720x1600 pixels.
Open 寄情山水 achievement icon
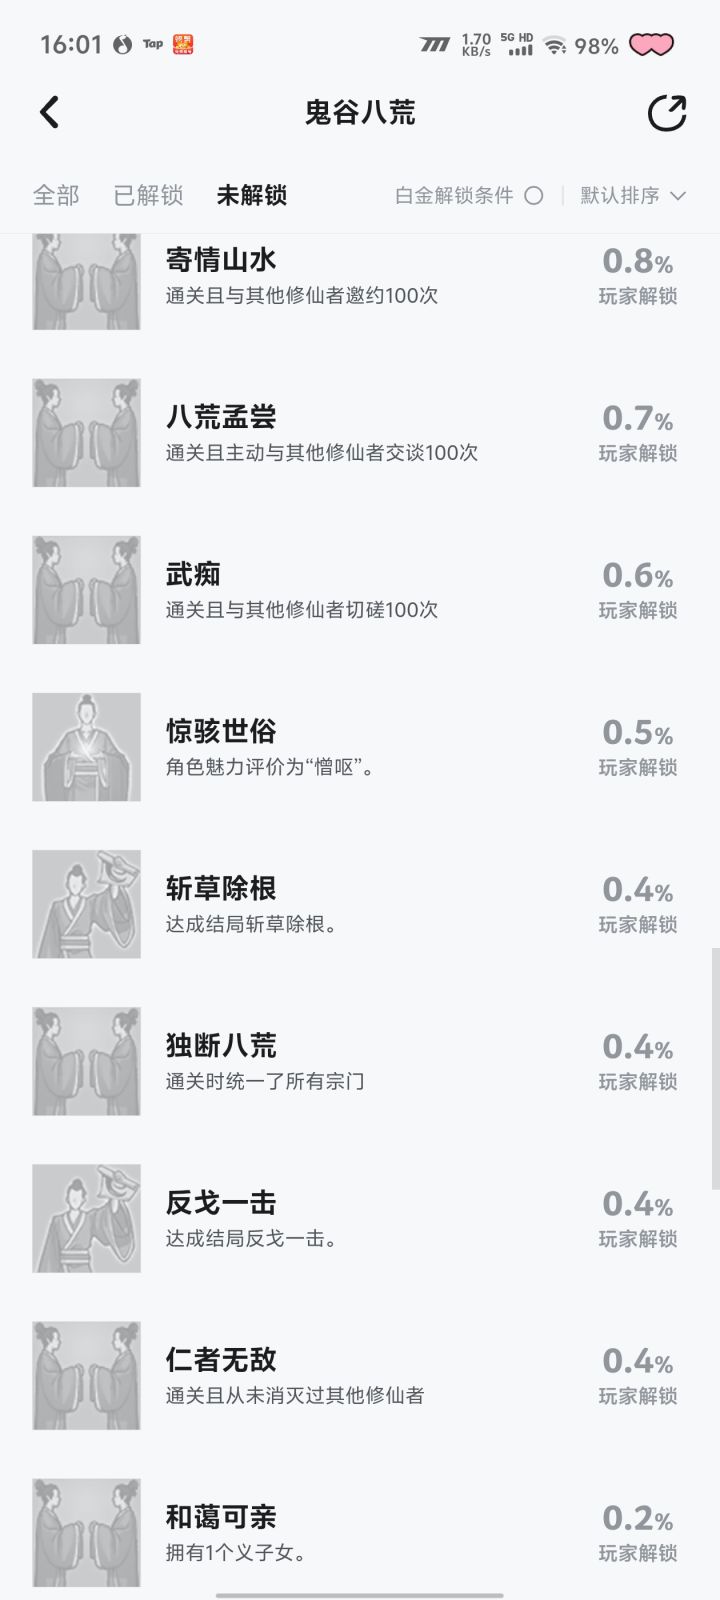(x=86, y=282)
